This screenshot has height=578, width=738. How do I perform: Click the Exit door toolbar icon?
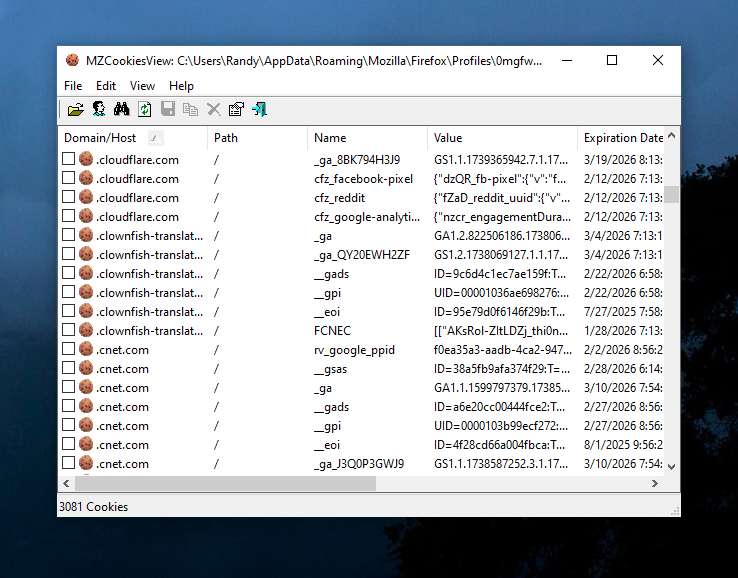(259, 109)
